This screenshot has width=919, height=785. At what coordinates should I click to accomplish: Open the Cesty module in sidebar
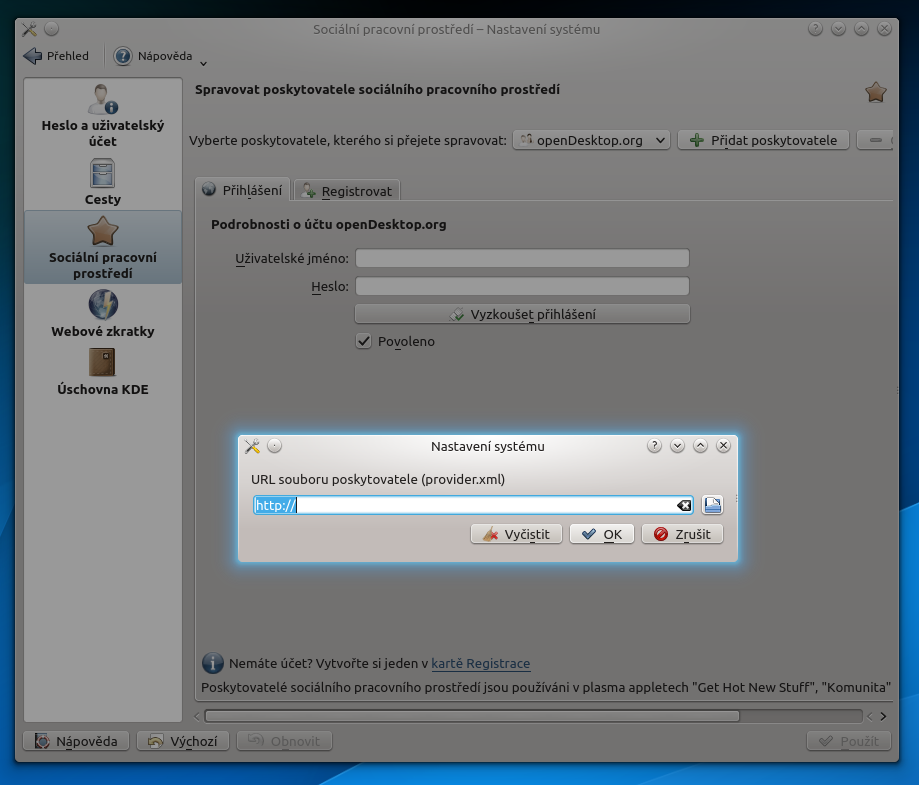click(x=103, y=182)
